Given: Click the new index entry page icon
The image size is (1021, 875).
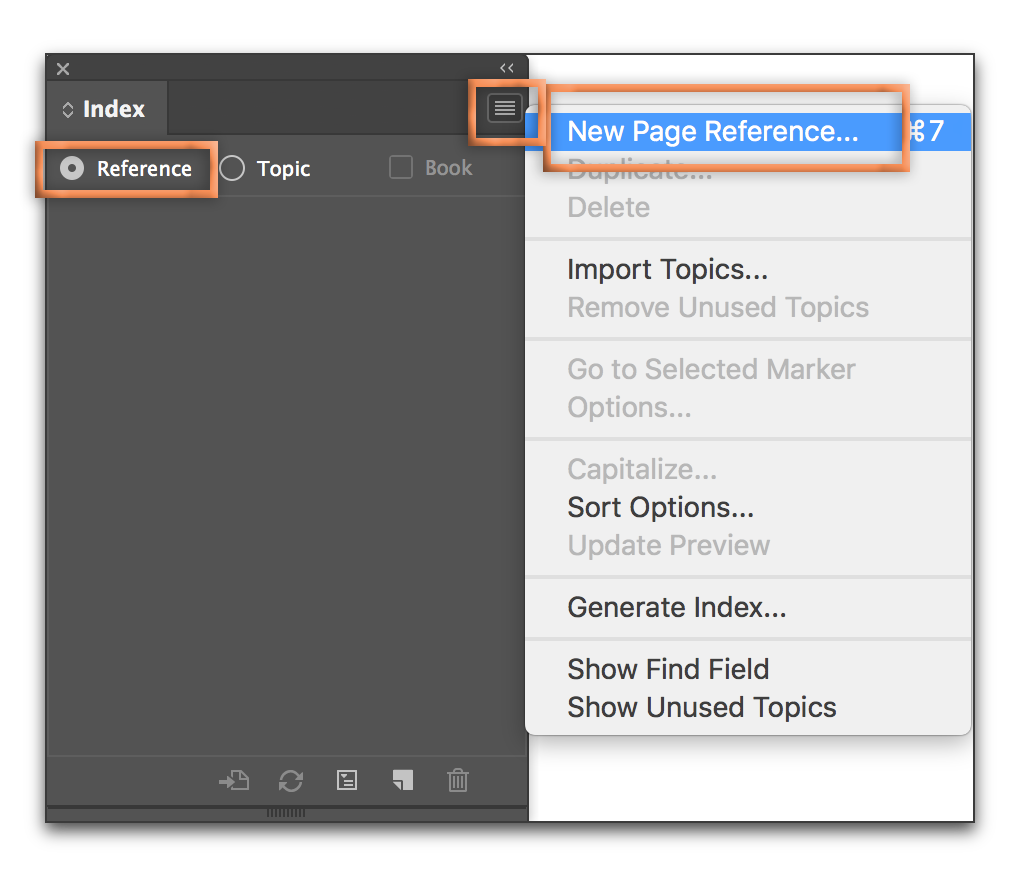Looking at the screenshot, I should [234, 781].
